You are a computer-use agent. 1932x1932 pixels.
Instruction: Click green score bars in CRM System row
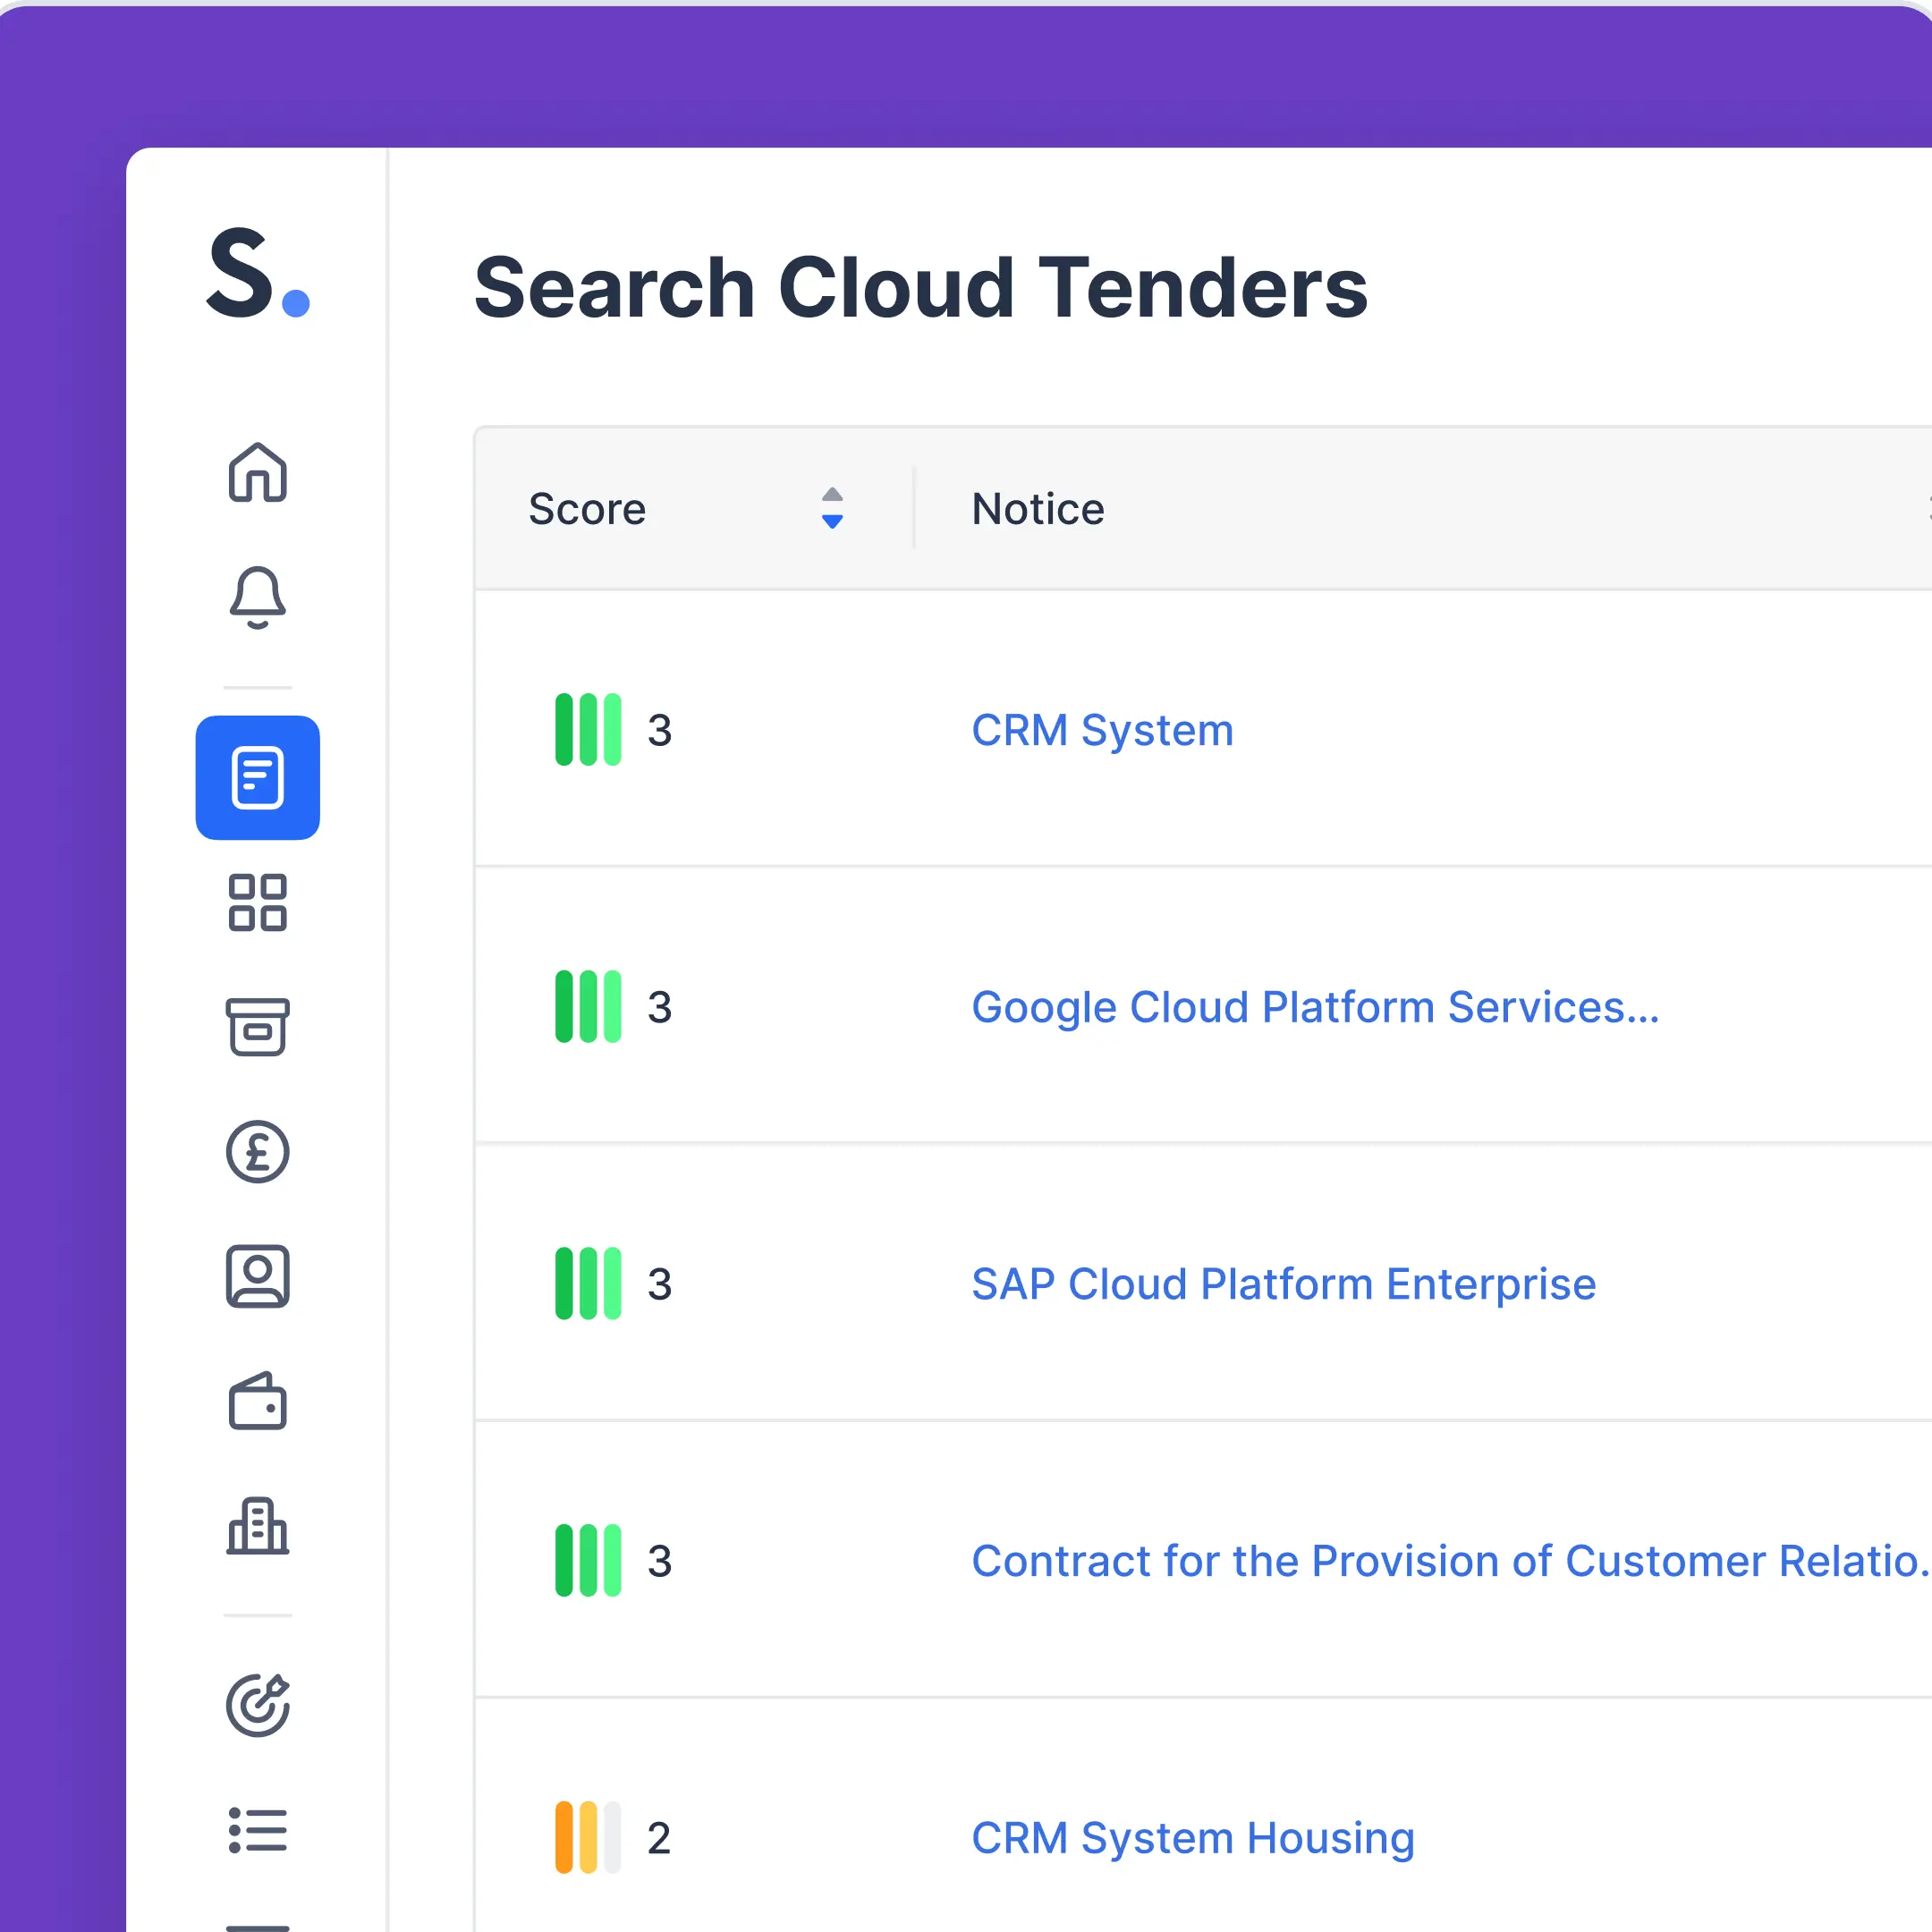pos(588,730)
